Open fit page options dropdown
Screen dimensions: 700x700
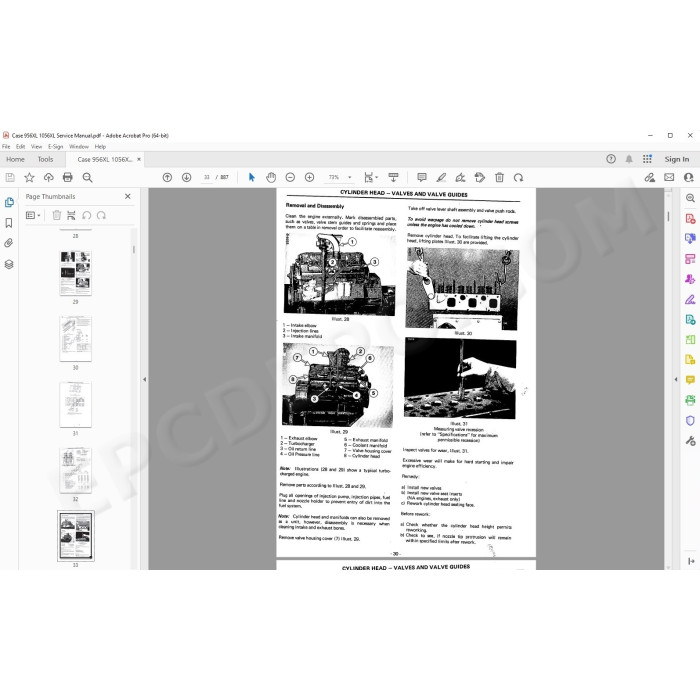pyautogui.click(x=371, y=178)
